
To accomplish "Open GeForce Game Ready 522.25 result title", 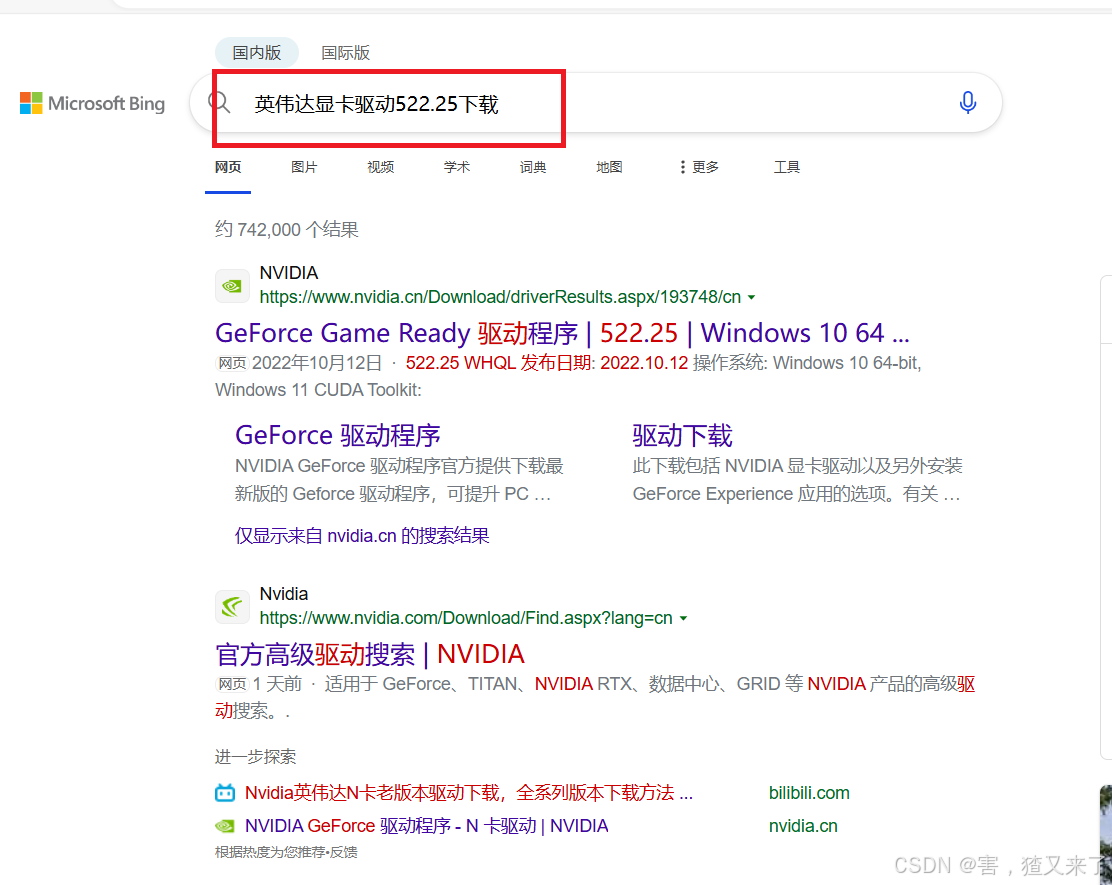I will pyautogui.click(x=562, y=333).
